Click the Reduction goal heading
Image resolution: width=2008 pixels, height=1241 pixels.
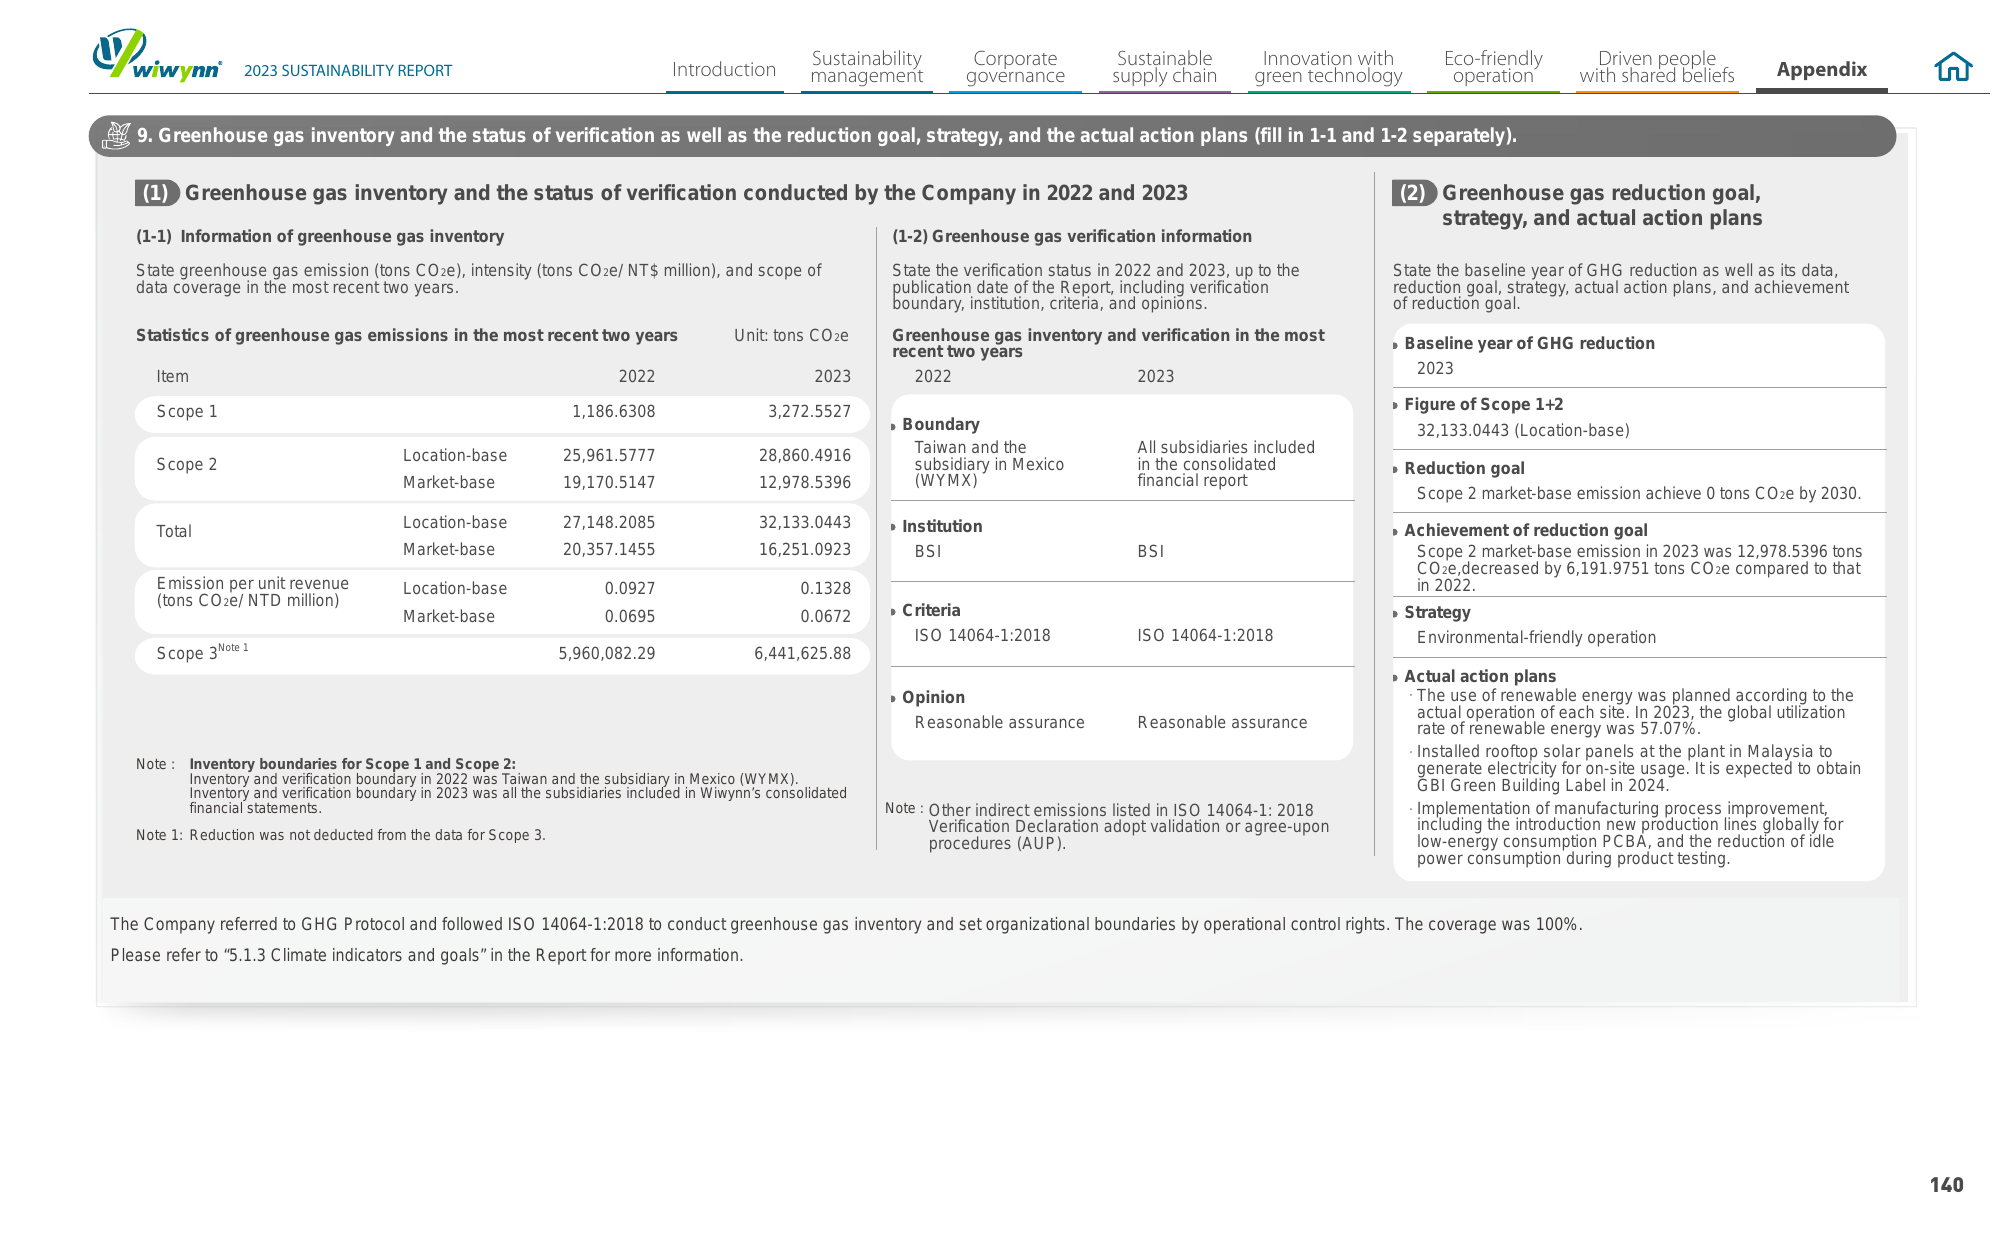1464,468
